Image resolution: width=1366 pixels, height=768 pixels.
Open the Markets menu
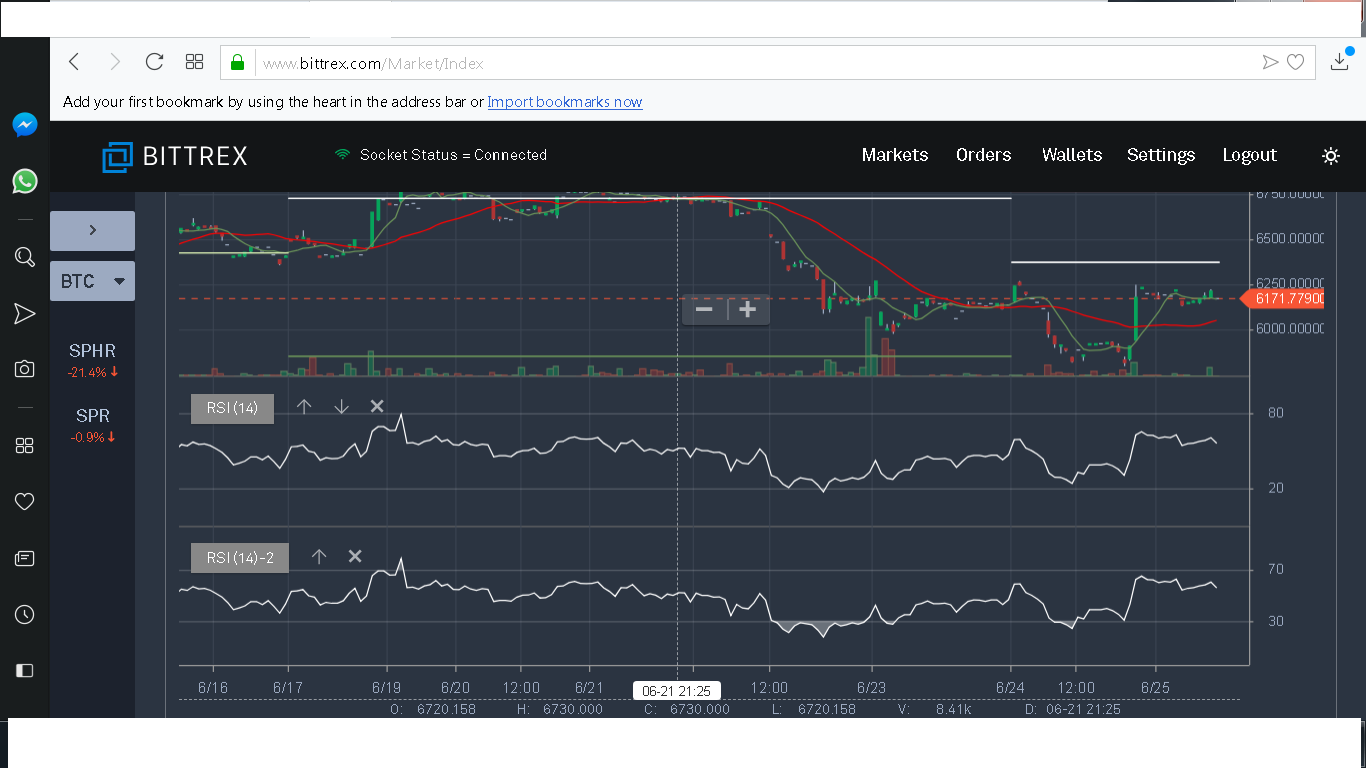click(895, 155)
